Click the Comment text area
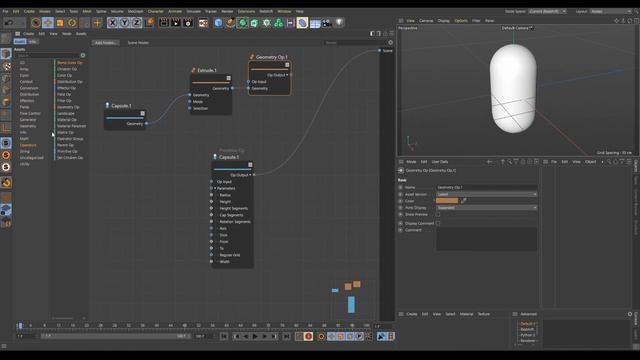This screenshot has width=640, height=360. tap(487, 239)
